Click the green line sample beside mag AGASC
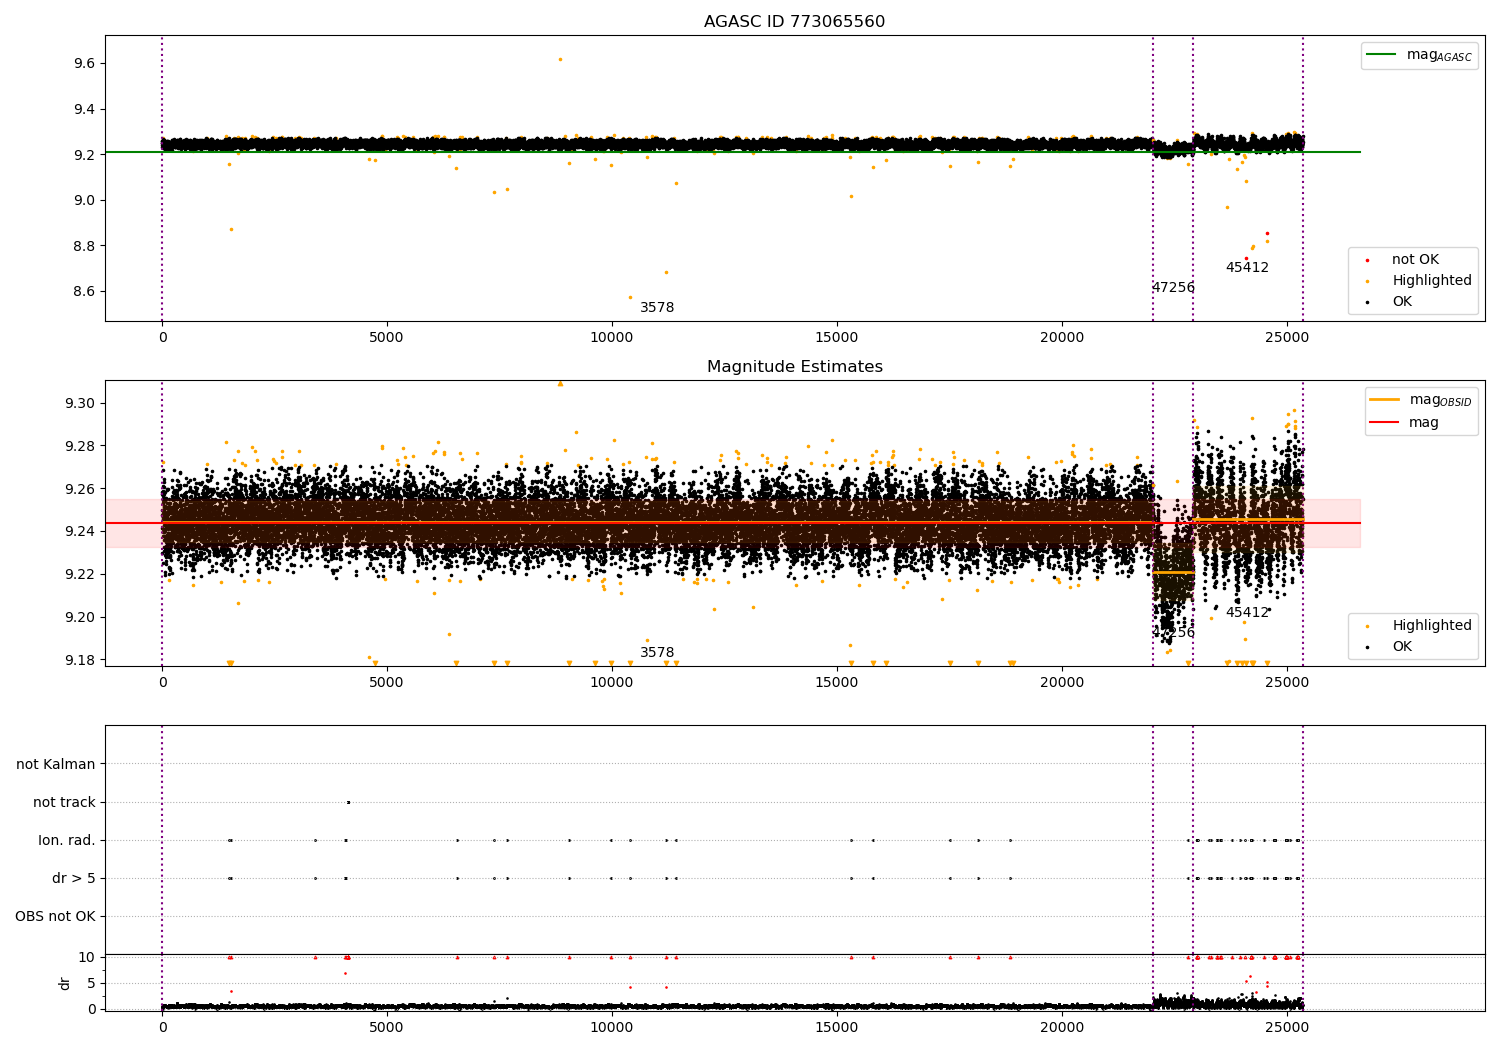 point(1383,55)
